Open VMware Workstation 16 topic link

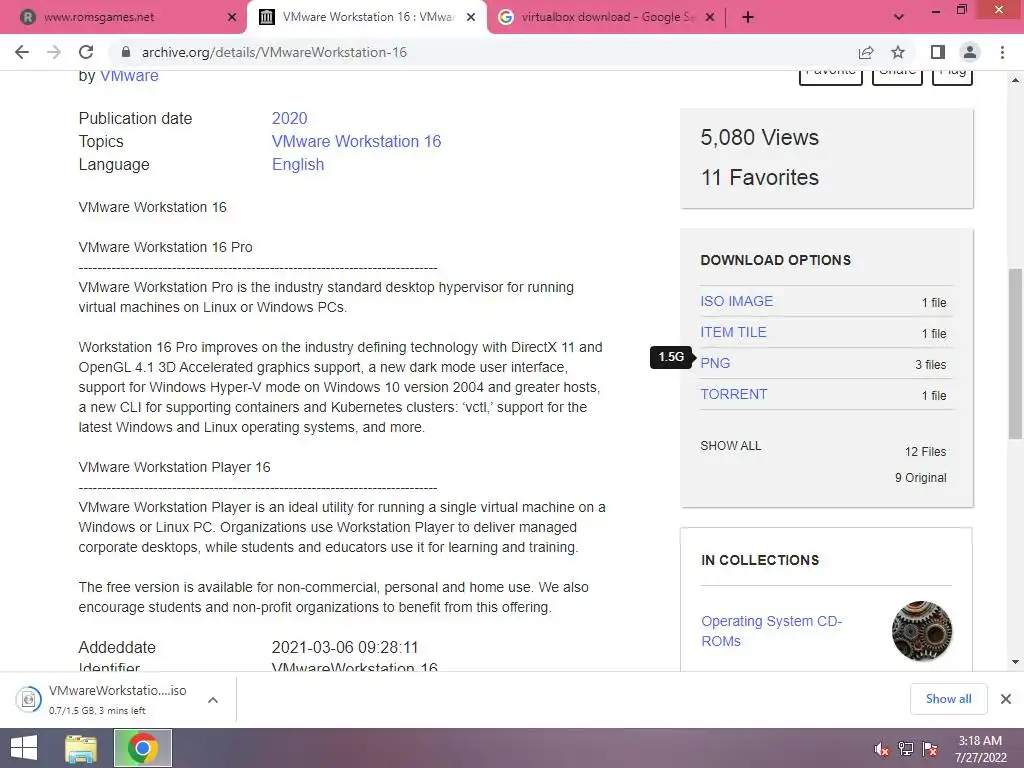(x=356, y=141)
